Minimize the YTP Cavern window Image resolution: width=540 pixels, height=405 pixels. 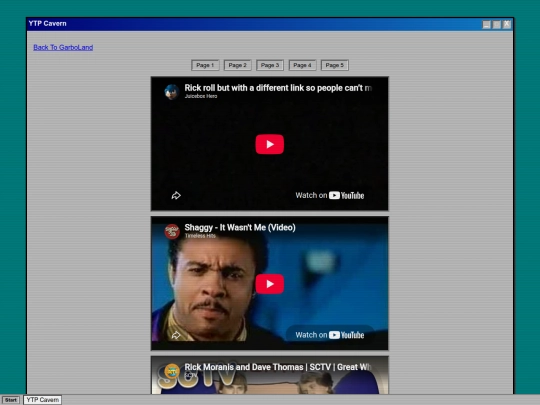click(486, 24)
